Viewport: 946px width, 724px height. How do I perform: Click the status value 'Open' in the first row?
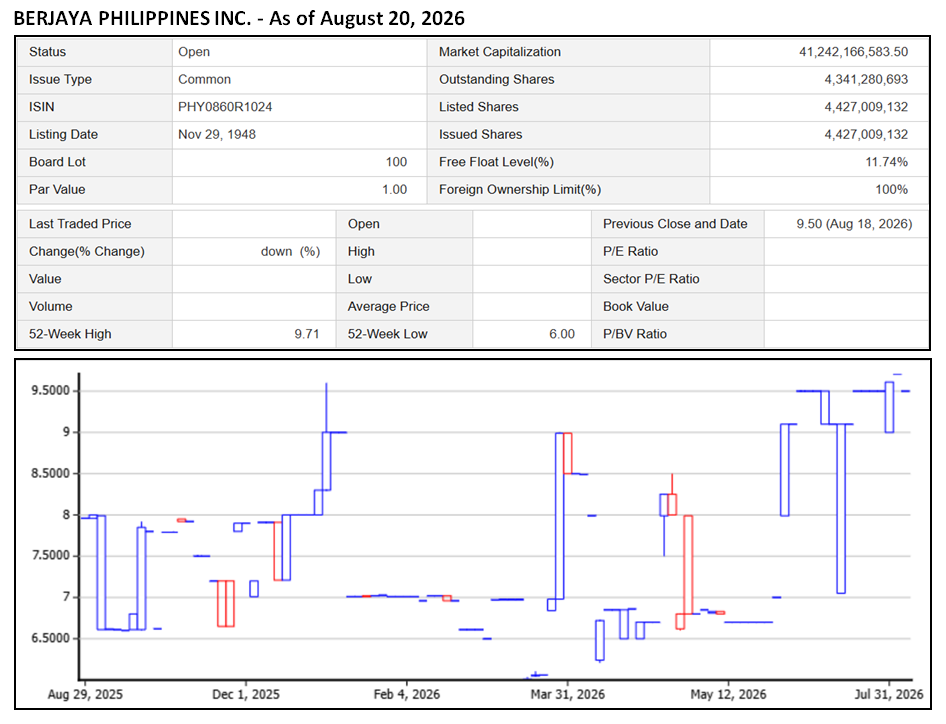point(194,52)
